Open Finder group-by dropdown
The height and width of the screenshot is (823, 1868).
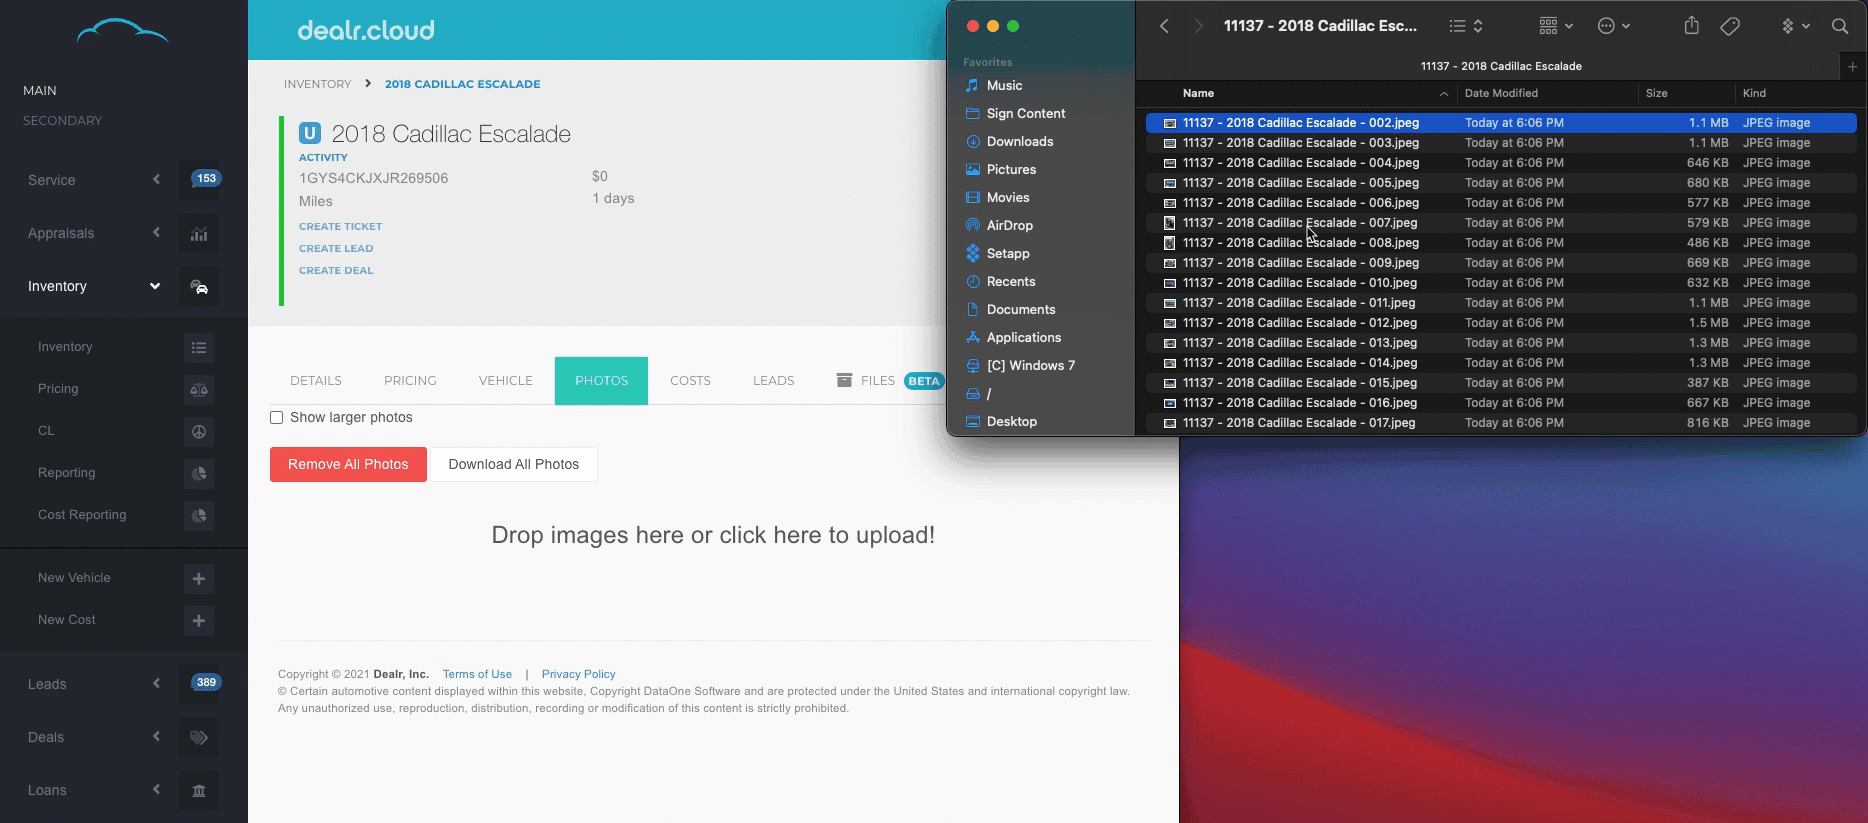point(1555,26)
